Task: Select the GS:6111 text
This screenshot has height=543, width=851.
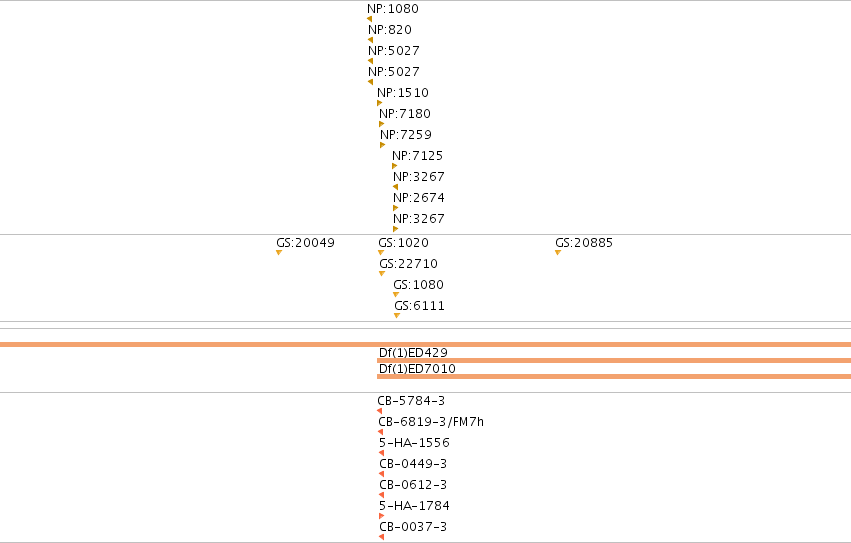Action: 420,306
